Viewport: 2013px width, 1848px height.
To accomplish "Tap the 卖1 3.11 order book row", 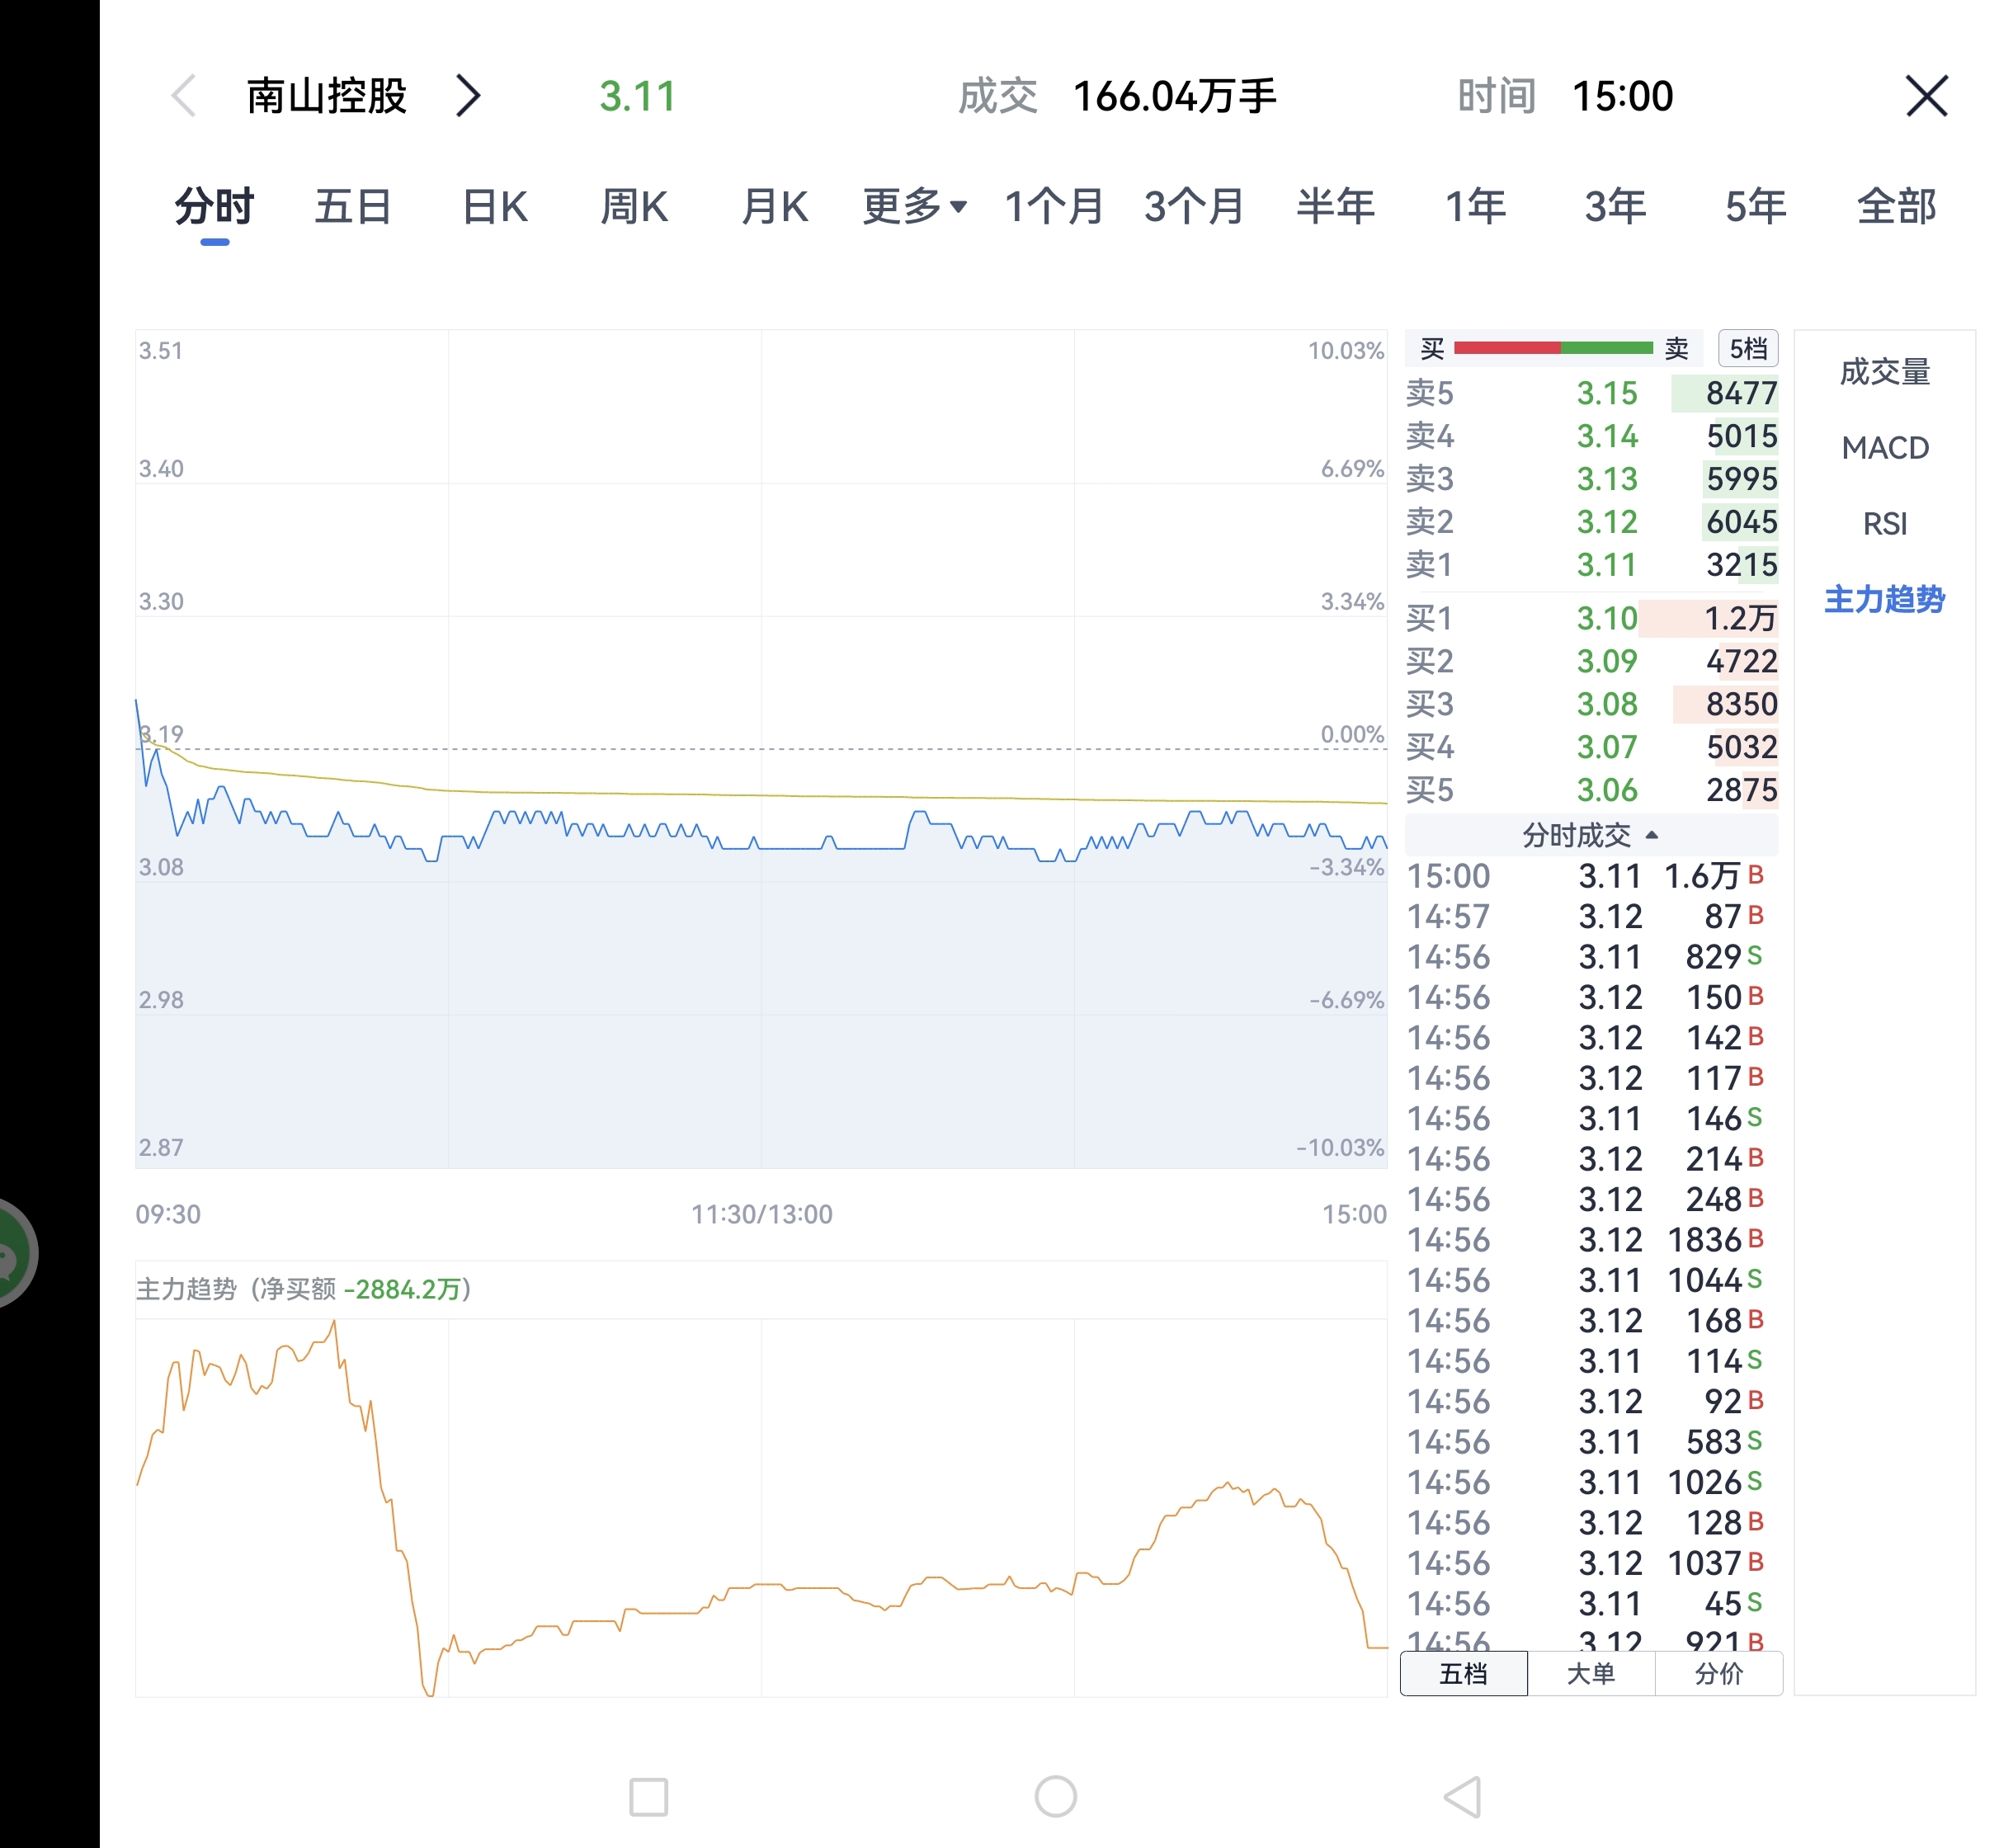I will pyautogui.click(x=1590, y=565).
